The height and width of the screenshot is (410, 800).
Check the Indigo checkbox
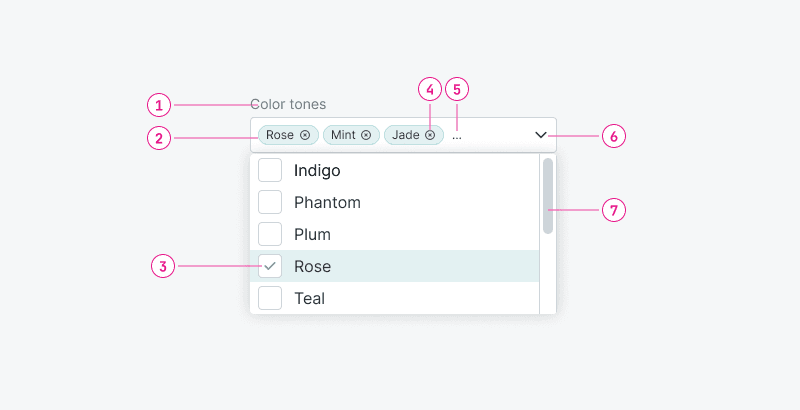click(270, 170)
